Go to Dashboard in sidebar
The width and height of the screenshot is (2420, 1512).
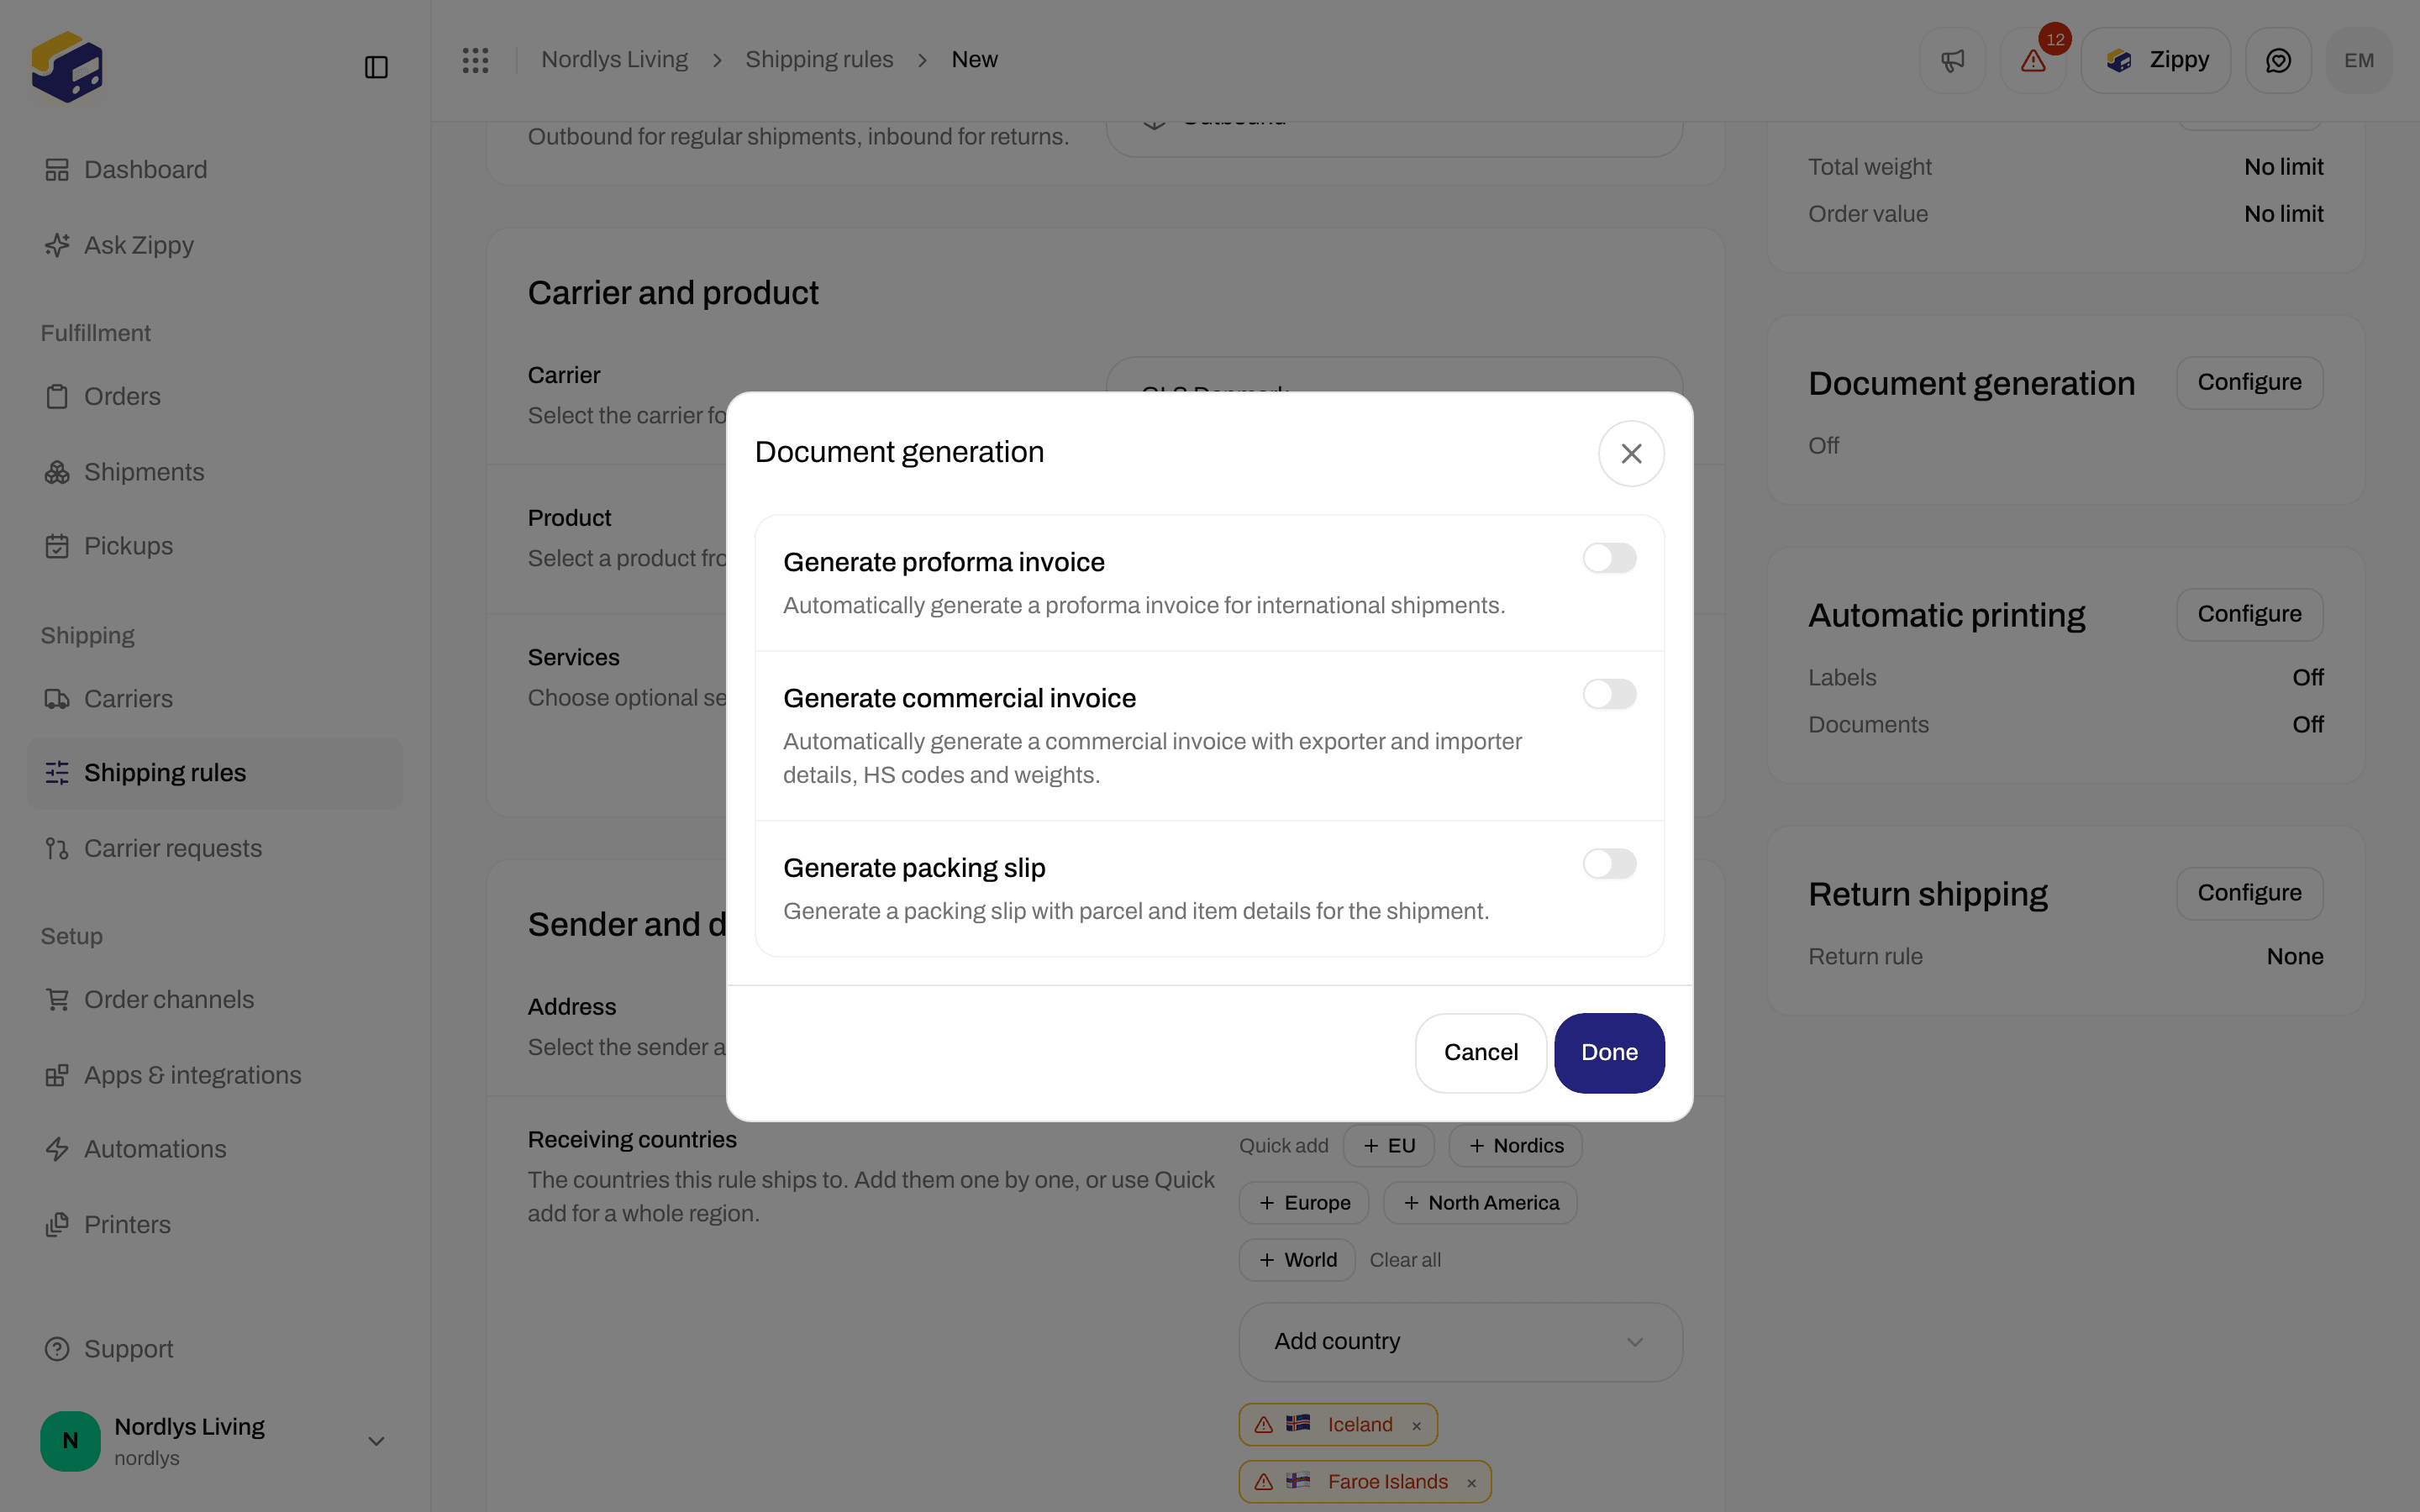[x=215, y=170]
